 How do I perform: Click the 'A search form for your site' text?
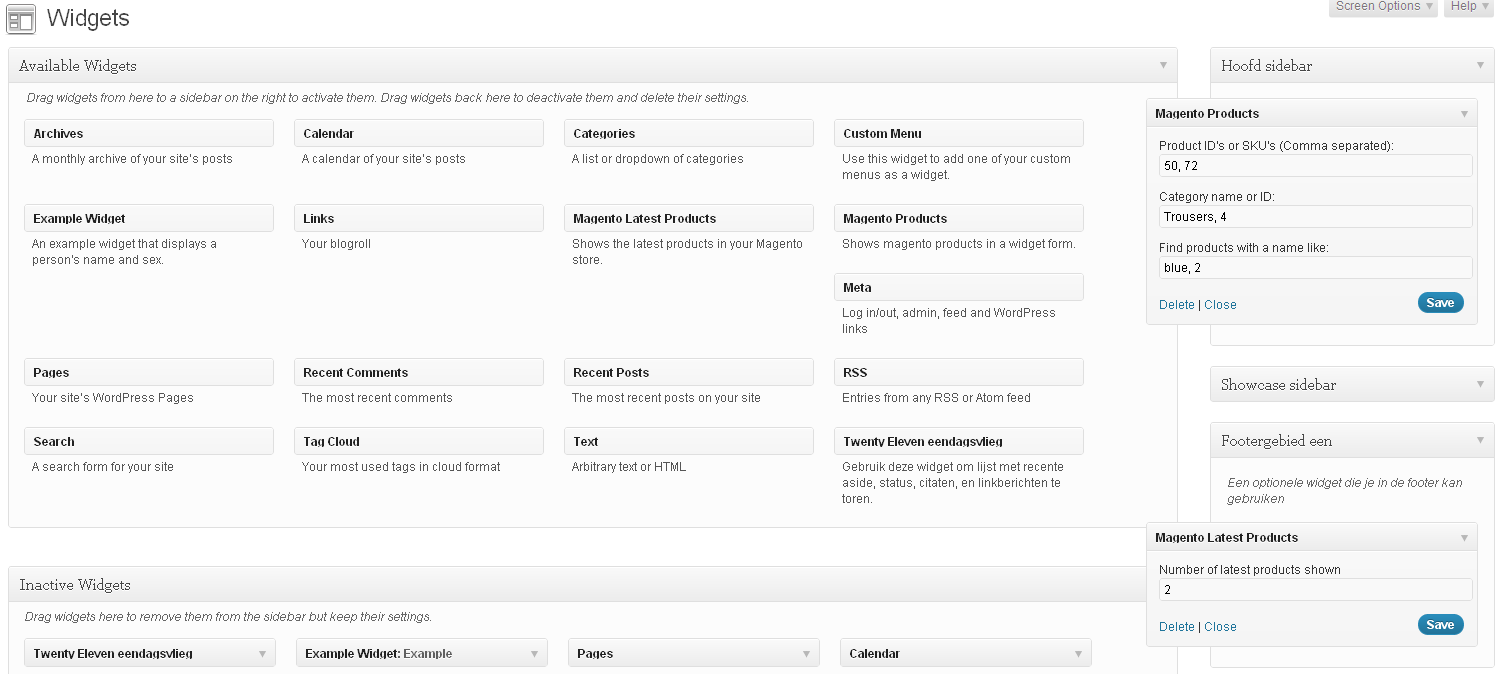(x=103, y=467)
